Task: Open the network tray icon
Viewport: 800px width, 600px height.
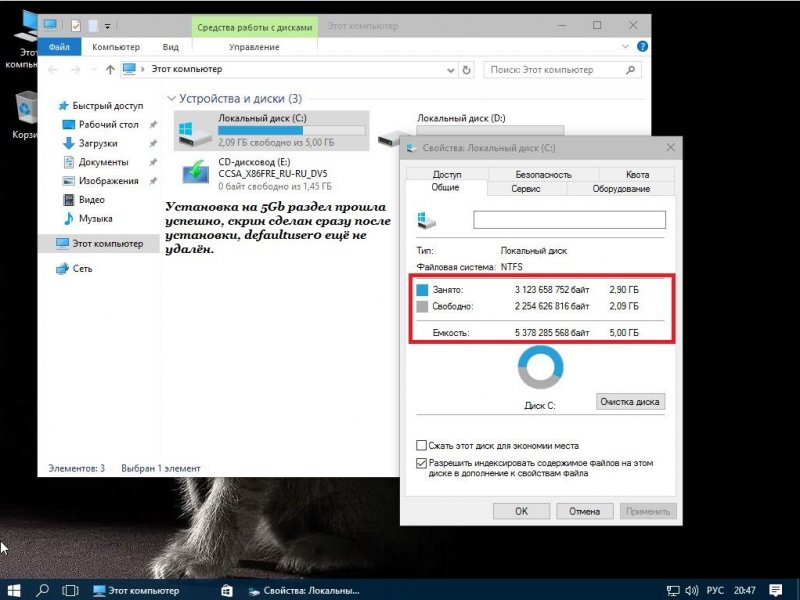Action: click(x=673, y=591)
